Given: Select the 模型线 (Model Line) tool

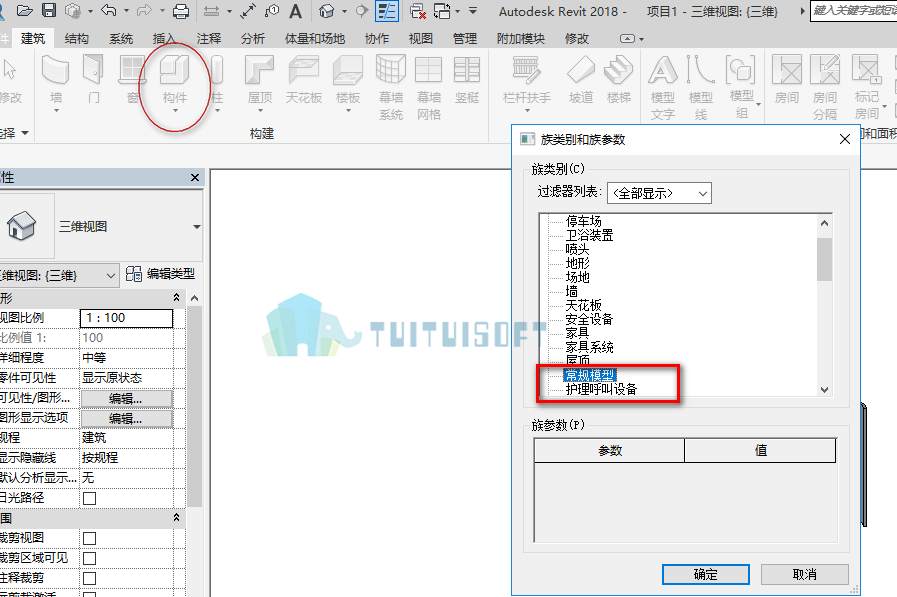Looking at the screenshot, I should [701, 87].
